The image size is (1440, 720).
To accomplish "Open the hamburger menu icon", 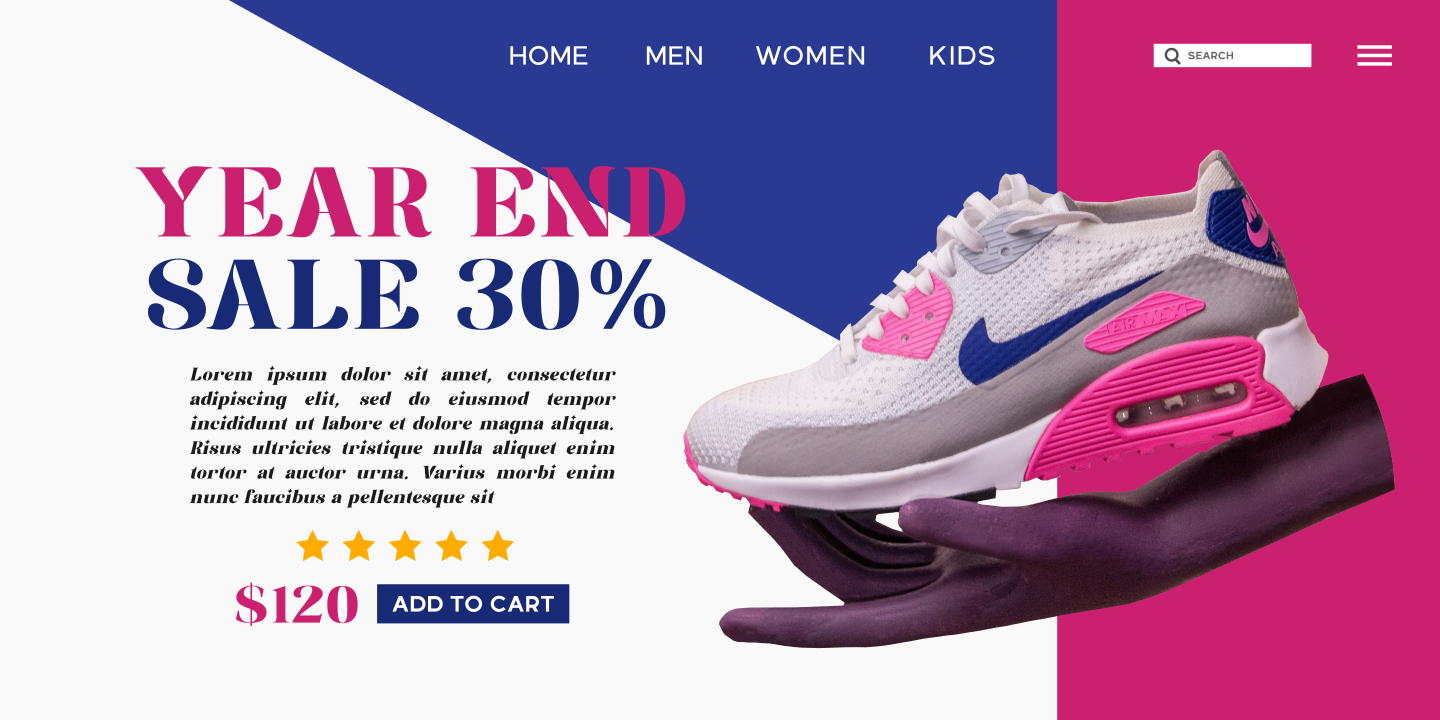I will click(1374, 56).
